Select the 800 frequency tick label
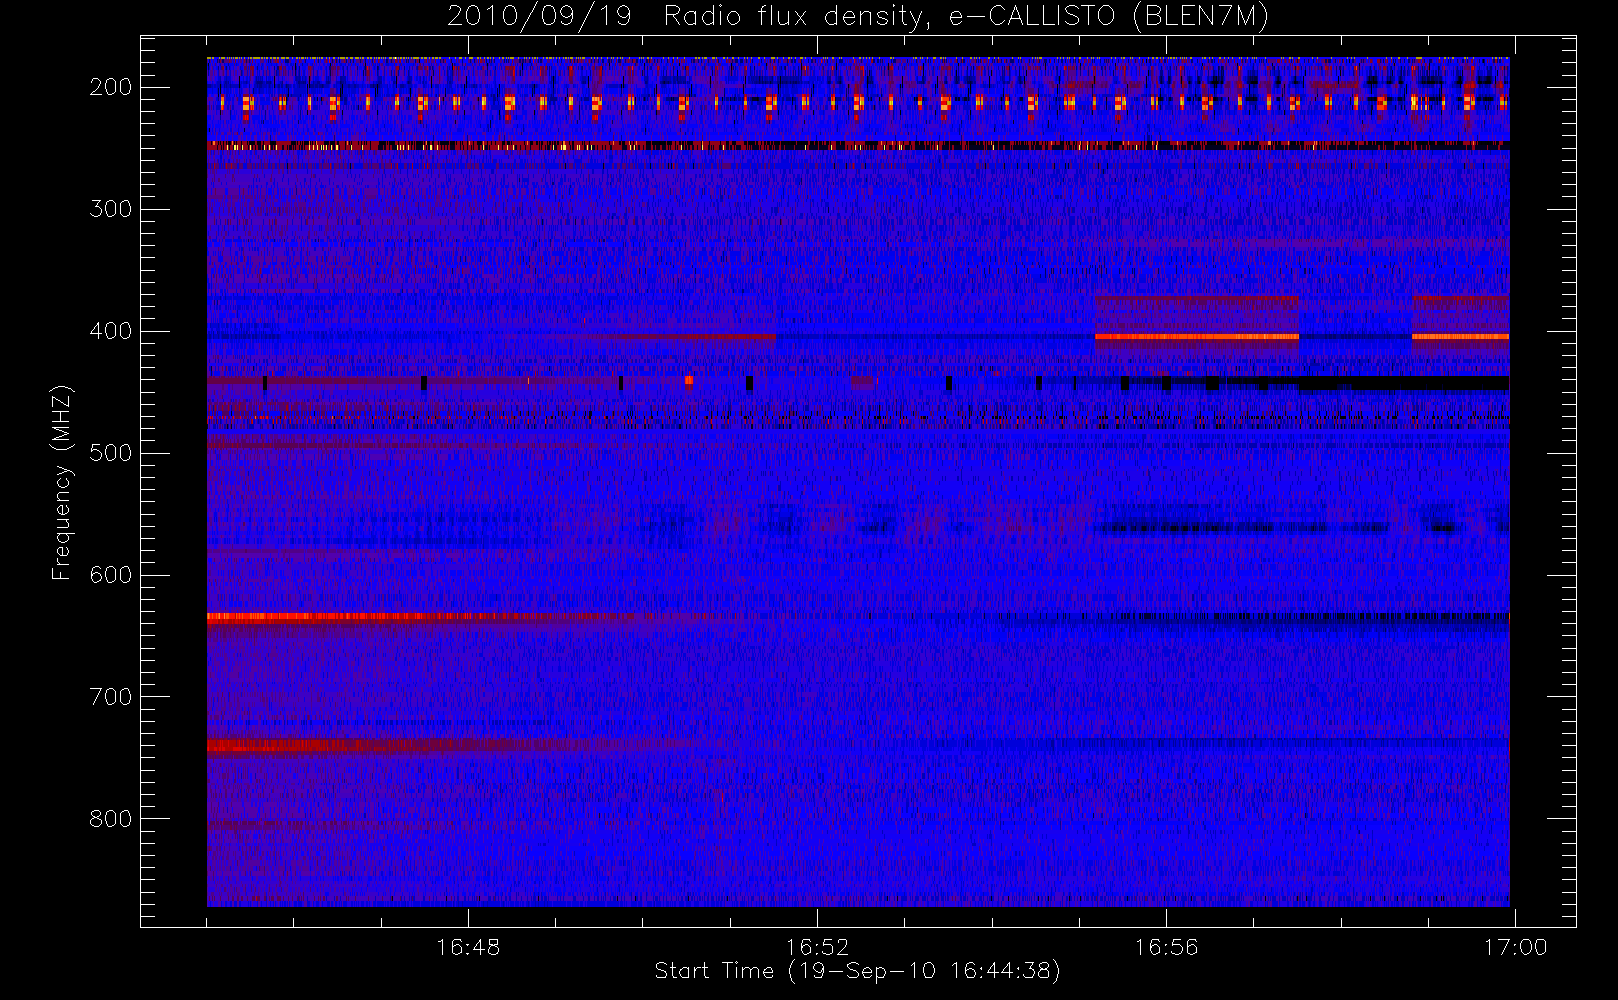Image resolution: width=1618 pixels, height=1000 pixels. coord(111,819)
